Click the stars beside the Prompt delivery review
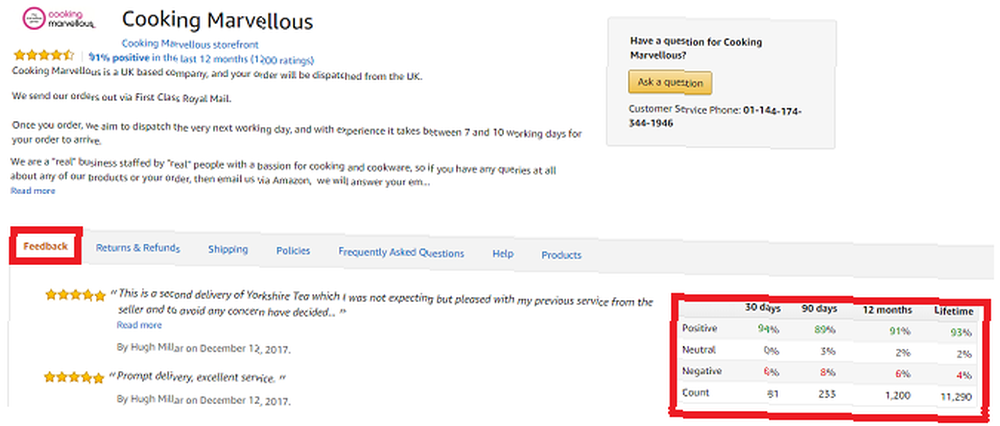 74,378
